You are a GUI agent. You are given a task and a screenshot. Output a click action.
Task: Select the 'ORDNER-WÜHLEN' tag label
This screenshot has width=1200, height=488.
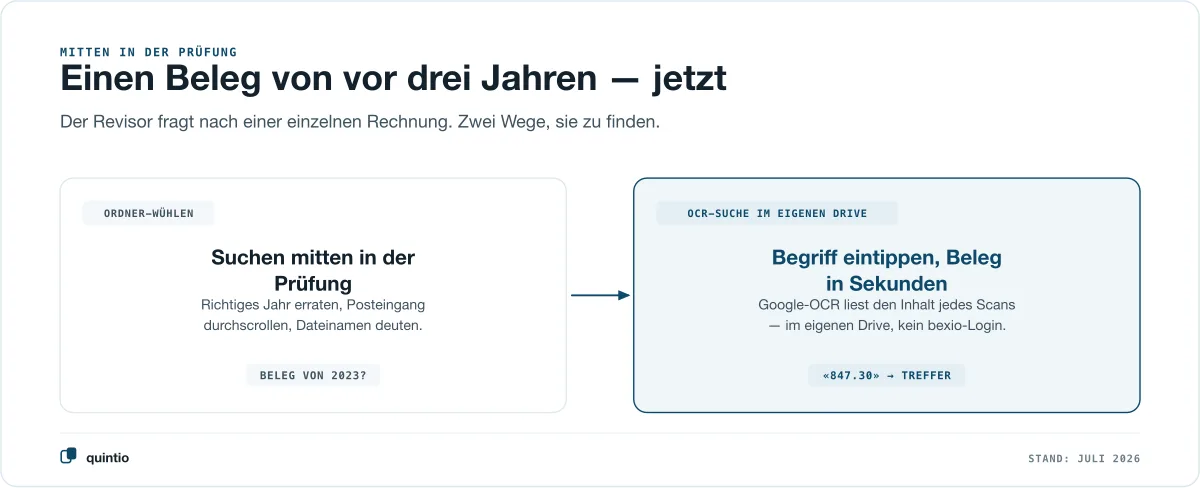point(148,213)
